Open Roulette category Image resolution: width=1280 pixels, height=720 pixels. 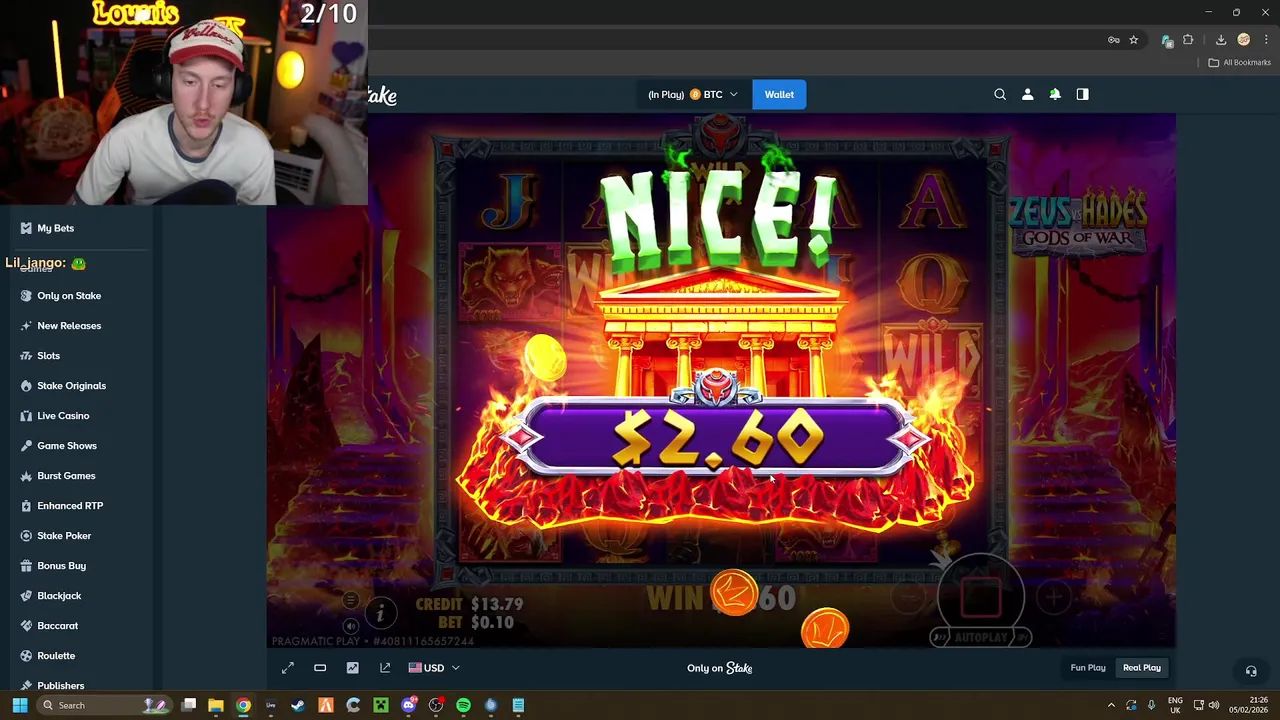(56, 656)
